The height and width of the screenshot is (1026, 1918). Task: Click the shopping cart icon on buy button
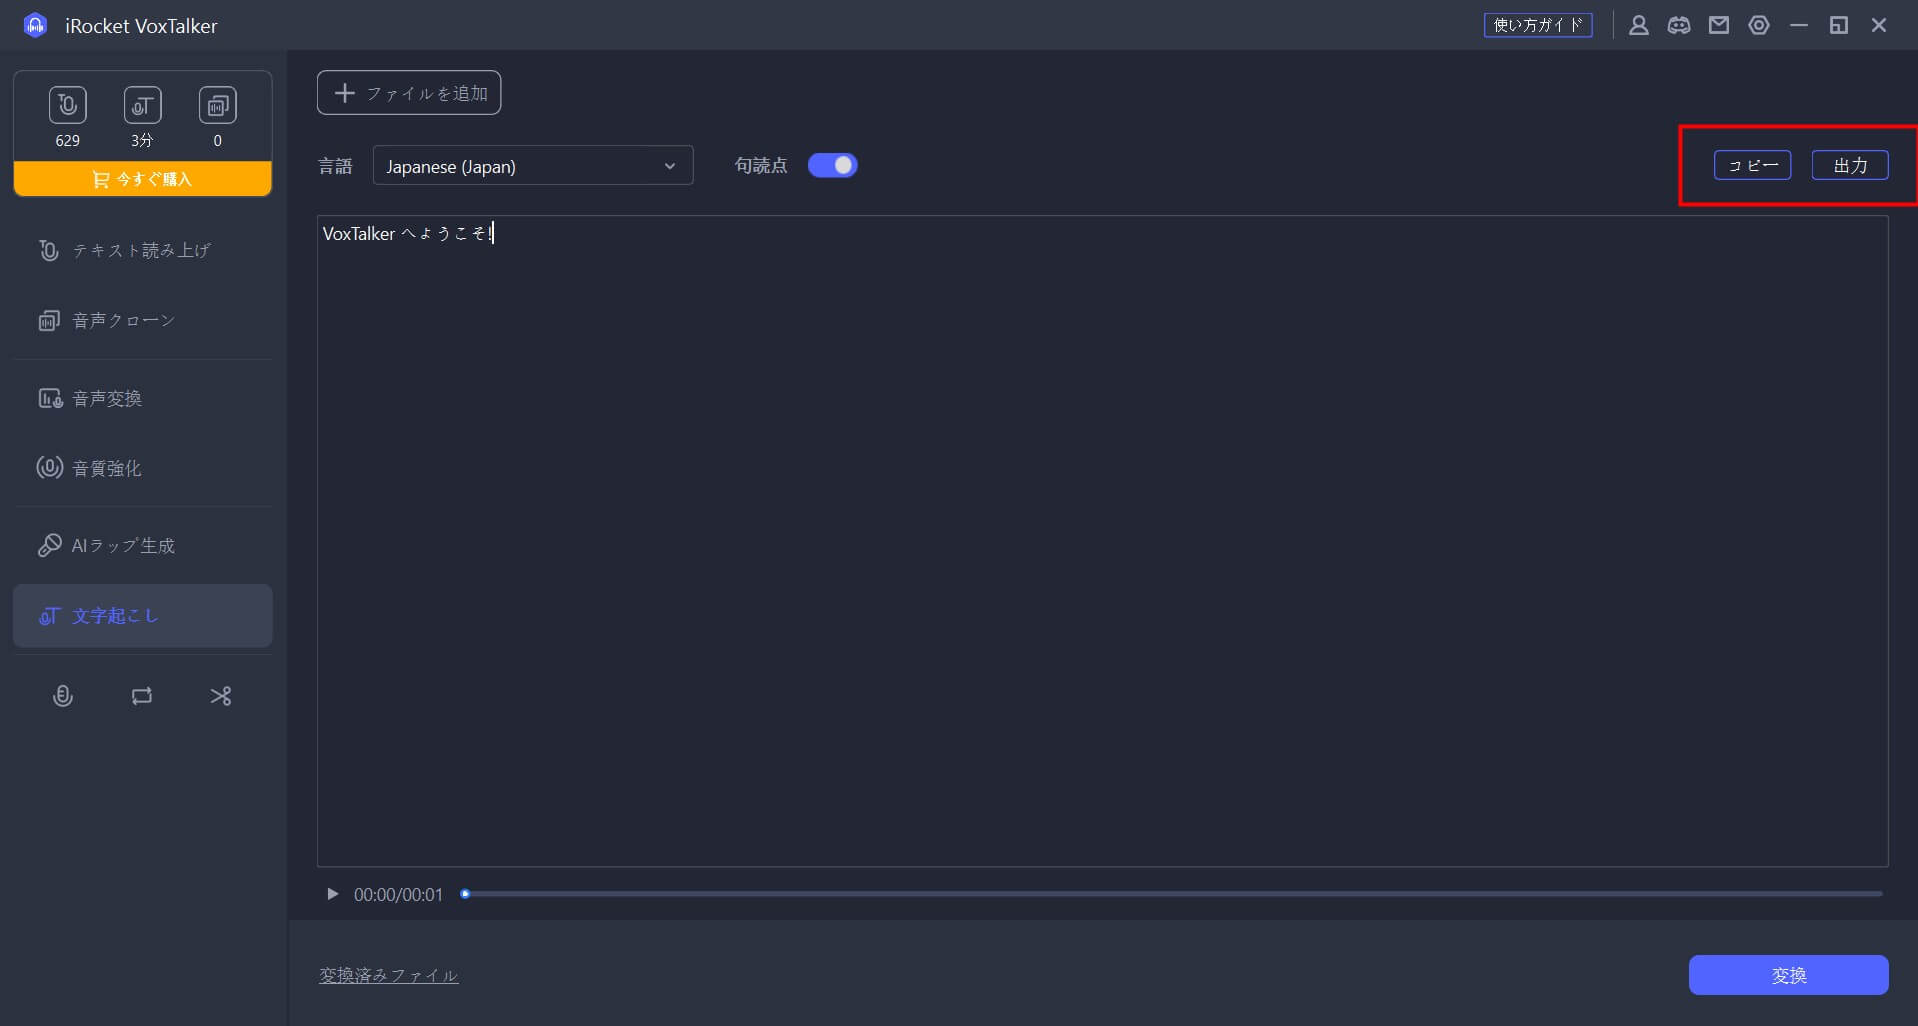(101, 179)
